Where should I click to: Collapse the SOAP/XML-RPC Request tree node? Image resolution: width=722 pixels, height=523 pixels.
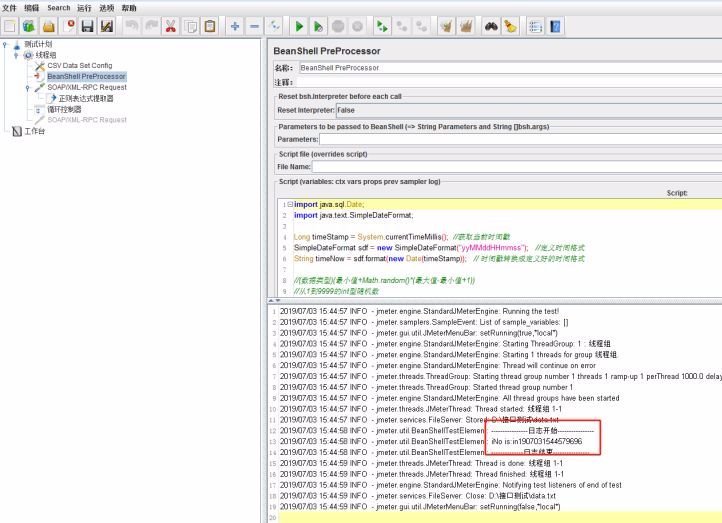coord(28,87)
